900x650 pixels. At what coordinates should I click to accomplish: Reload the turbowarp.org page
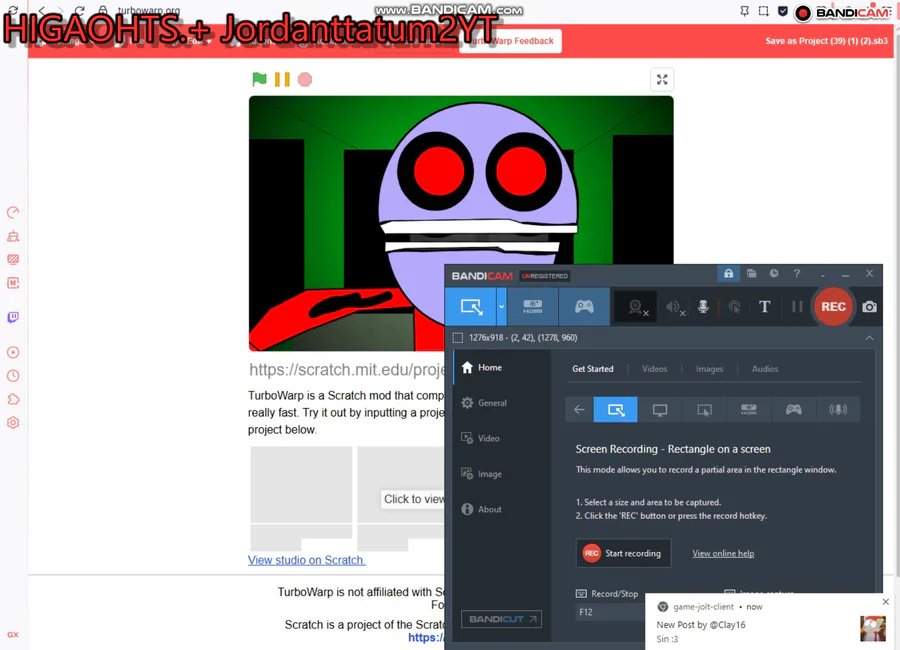(x=80, y=10)
